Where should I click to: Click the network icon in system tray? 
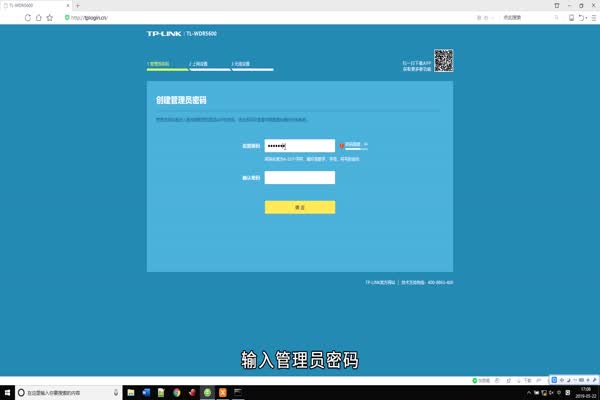[x=544, y=393]
